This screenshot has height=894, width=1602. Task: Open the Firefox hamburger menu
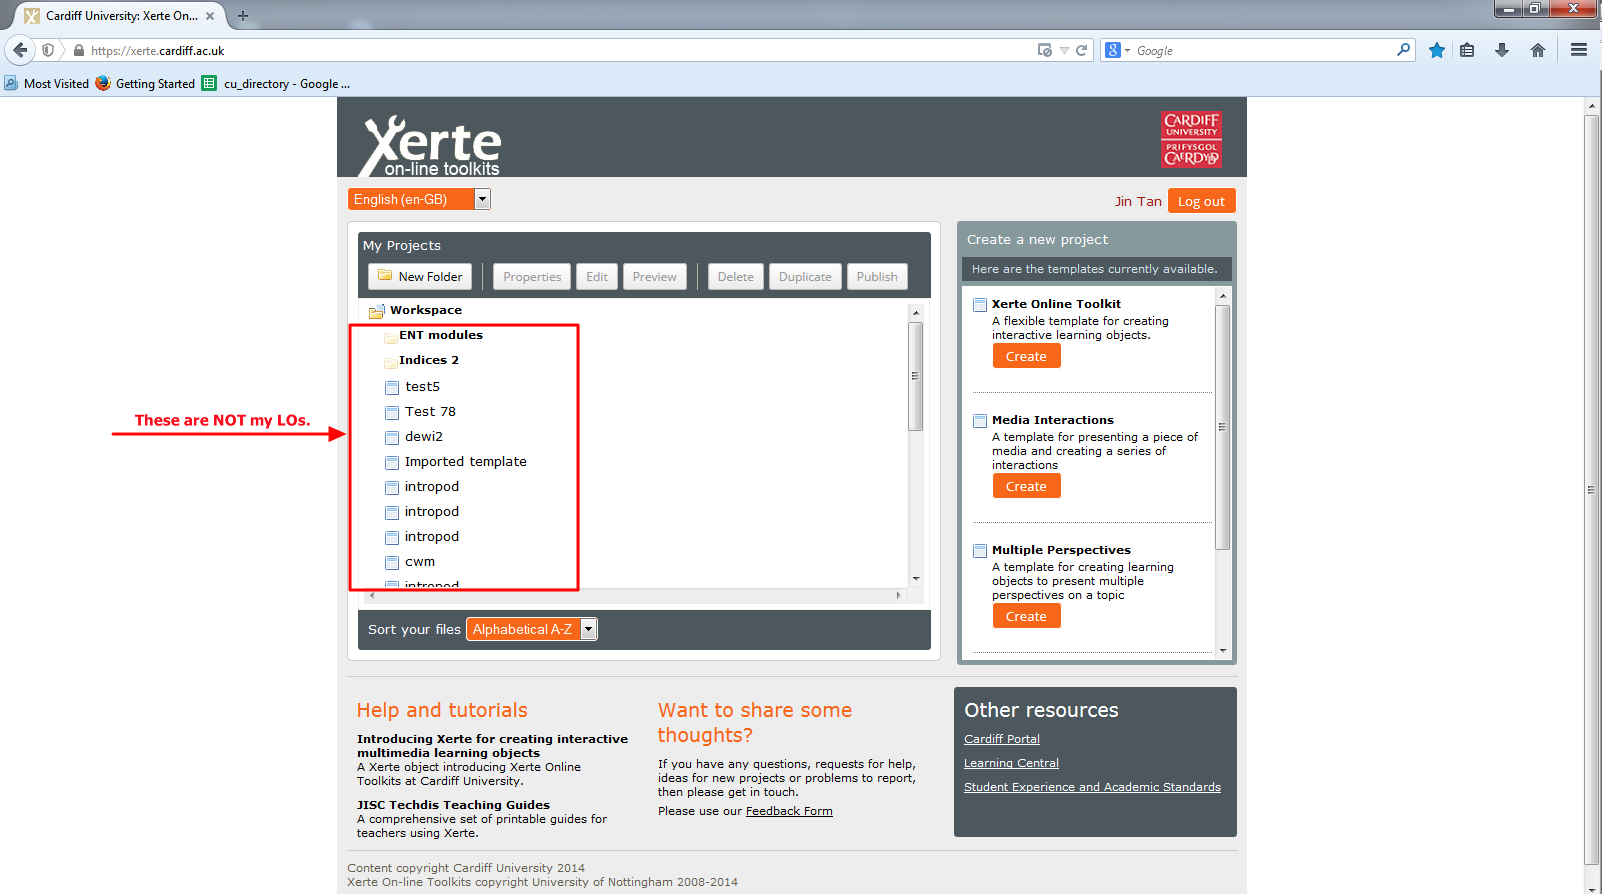click(1579, 50)
